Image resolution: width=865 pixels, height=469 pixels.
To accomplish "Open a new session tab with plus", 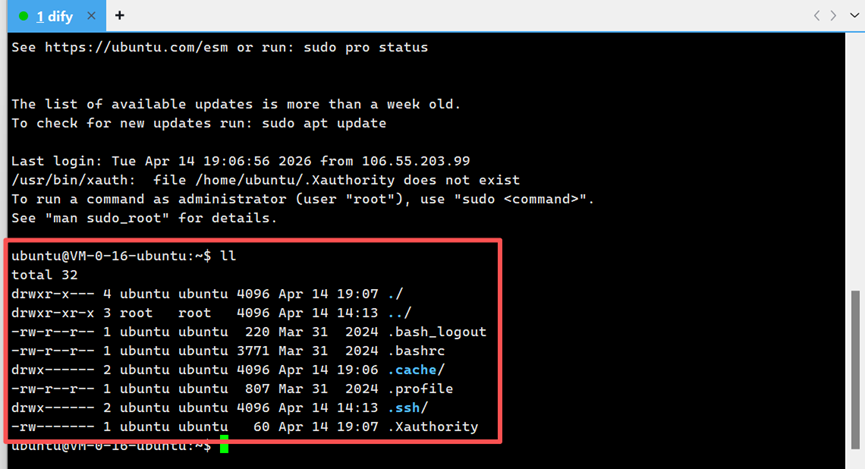I will 119,15.
